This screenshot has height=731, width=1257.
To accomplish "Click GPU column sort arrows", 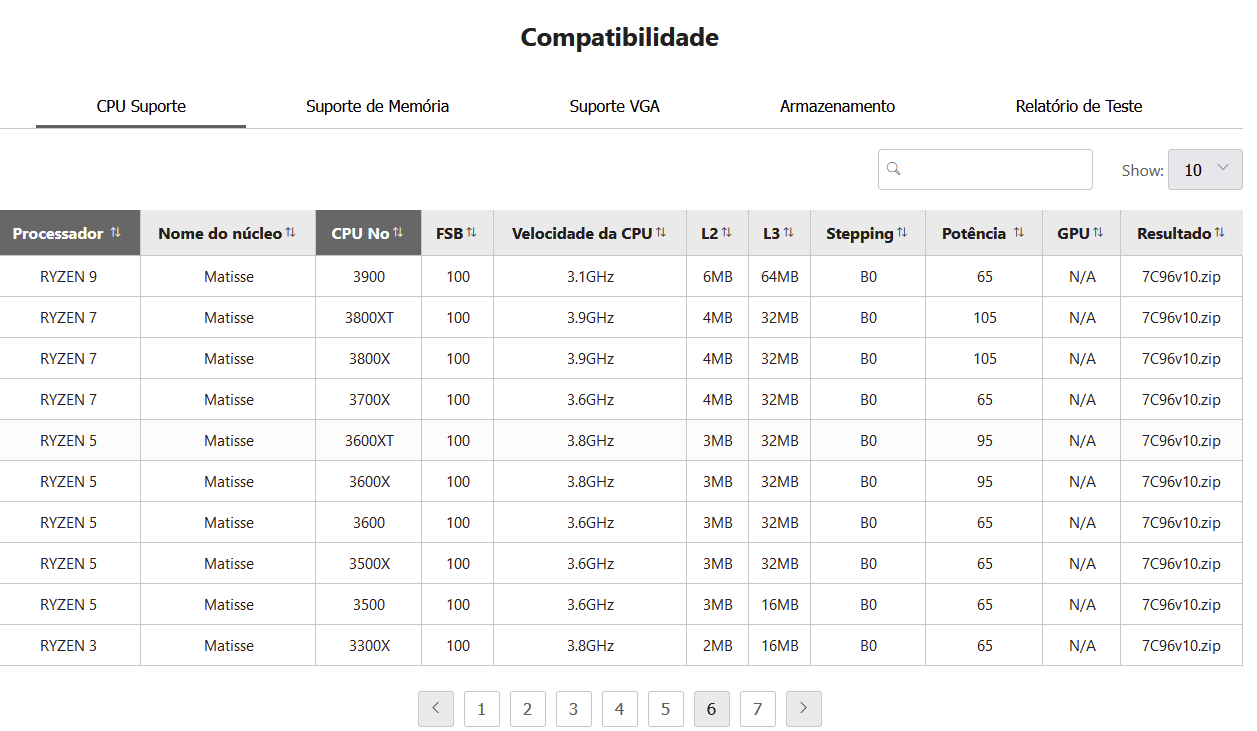I will [1098, 232].
